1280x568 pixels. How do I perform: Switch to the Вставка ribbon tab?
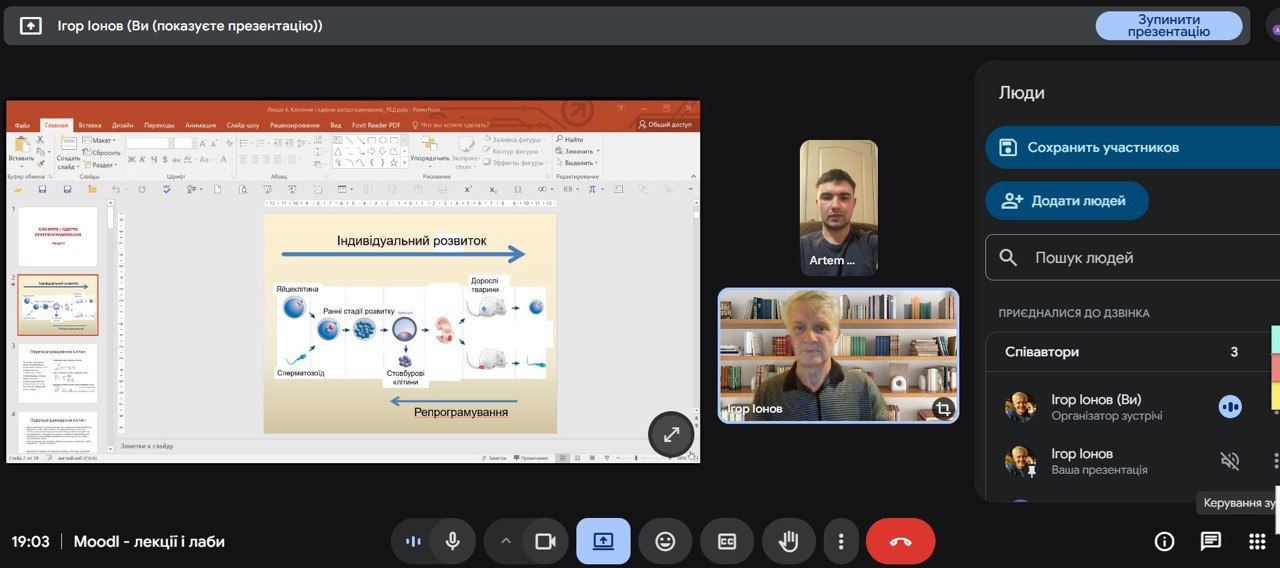pyautogui.click(x=90, y=125)
